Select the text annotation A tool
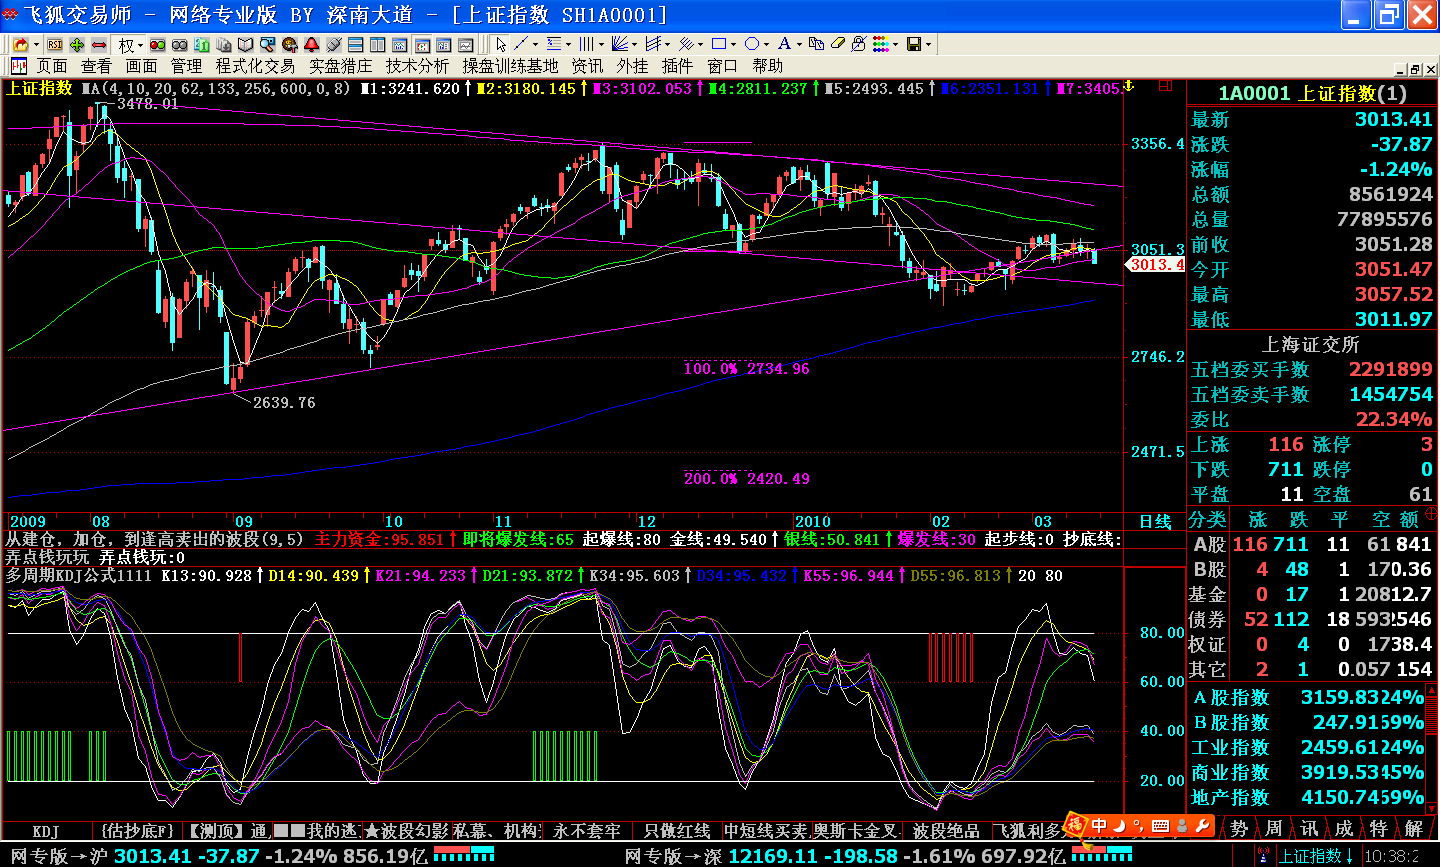The width and height of the screenshot is (1440, 867). [784, 45]
